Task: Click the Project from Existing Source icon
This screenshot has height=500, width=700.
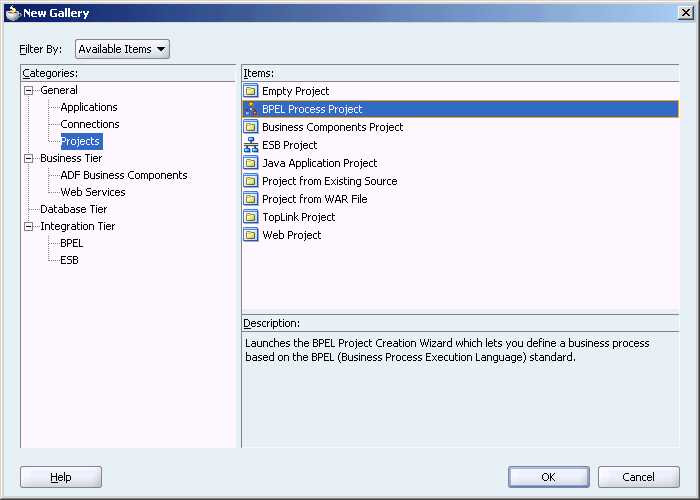Action: coord(251,181)
